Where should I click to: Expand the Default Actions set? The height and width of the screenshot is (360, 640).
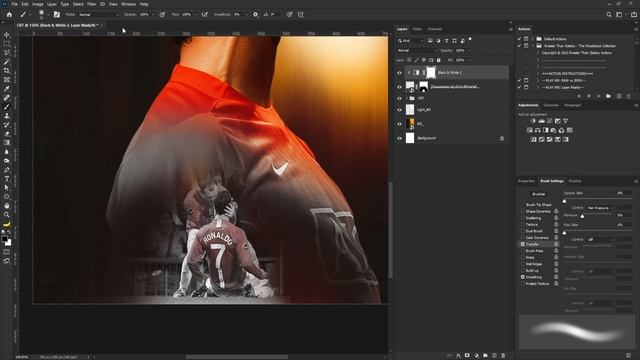coord(532,39)
